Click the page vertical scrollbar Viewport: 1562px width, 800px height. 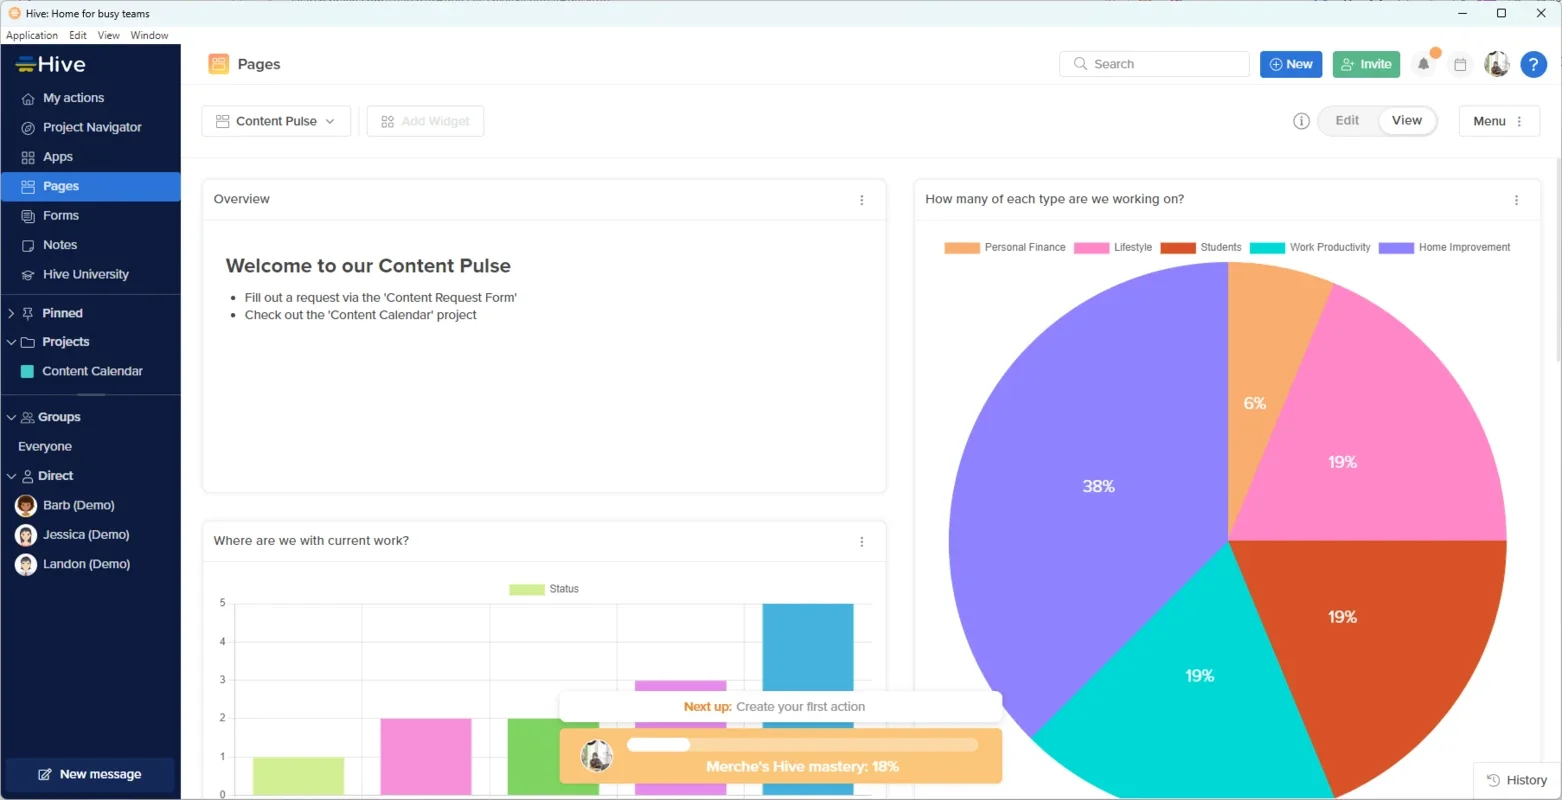coord(1557,260)
